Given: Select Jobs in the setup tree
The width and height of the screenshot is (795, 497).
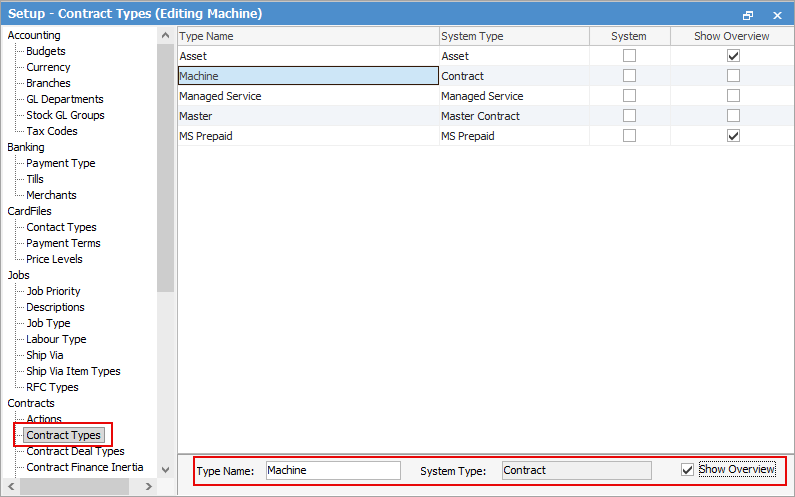Looking at the screenshot, I should pyautogui.click(x=18, y=275).
